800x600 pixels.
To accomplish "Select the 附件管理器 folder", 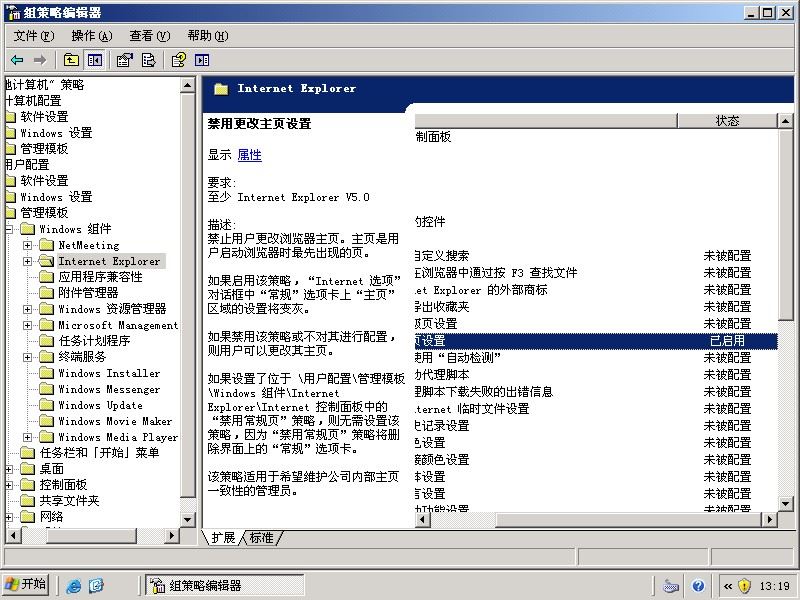I will click(79, 293).
